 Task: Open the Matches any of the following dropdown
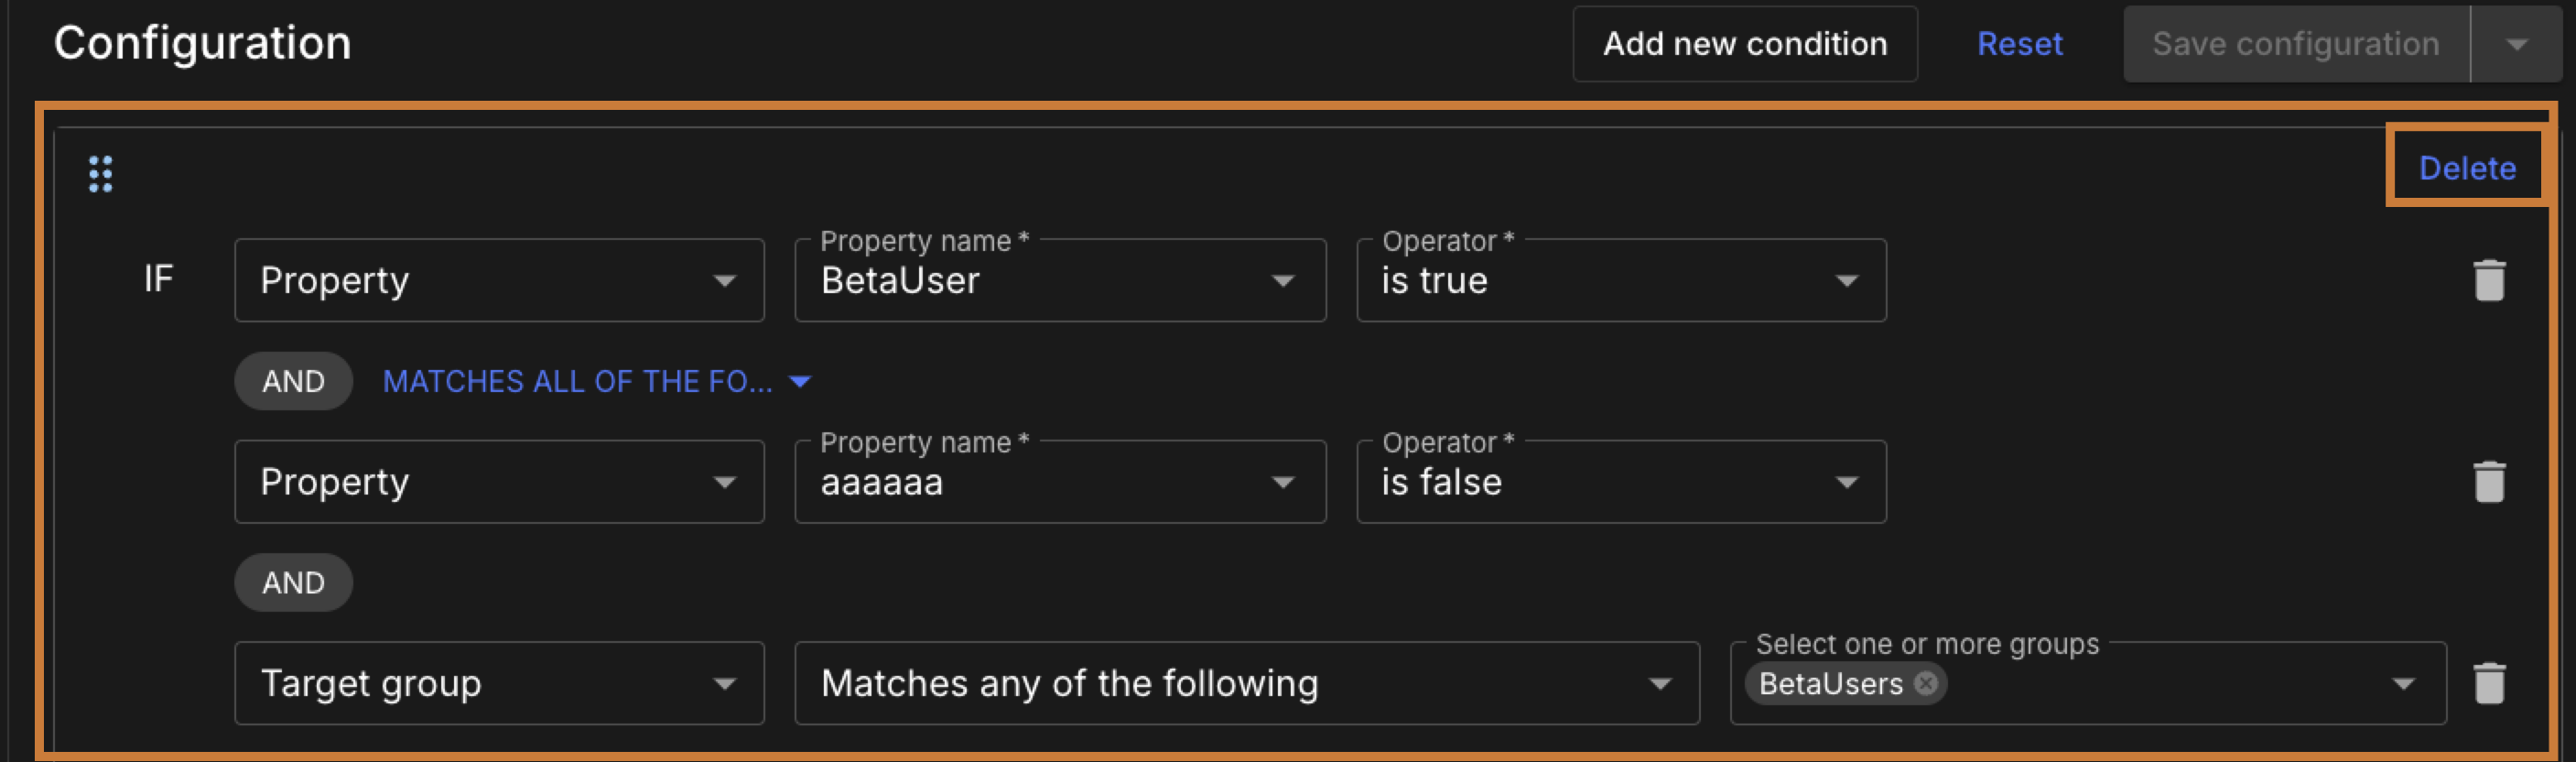[x=1659, y=683]
